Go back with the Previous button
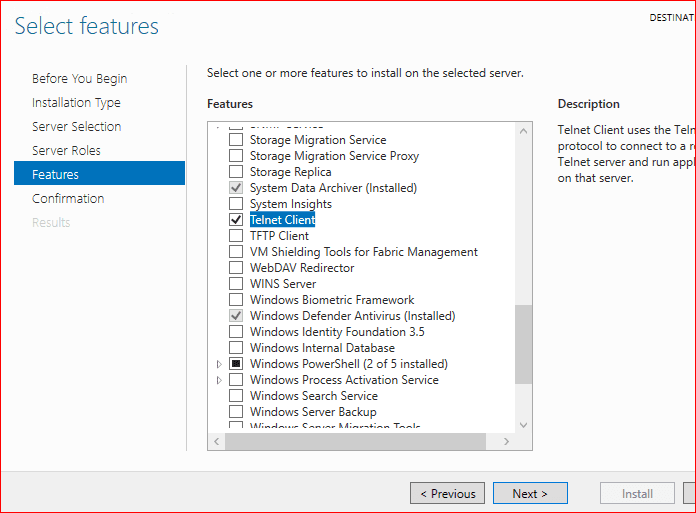Image resolution: width=696 pixels, height=513 pixels. [x=447, y=493]
